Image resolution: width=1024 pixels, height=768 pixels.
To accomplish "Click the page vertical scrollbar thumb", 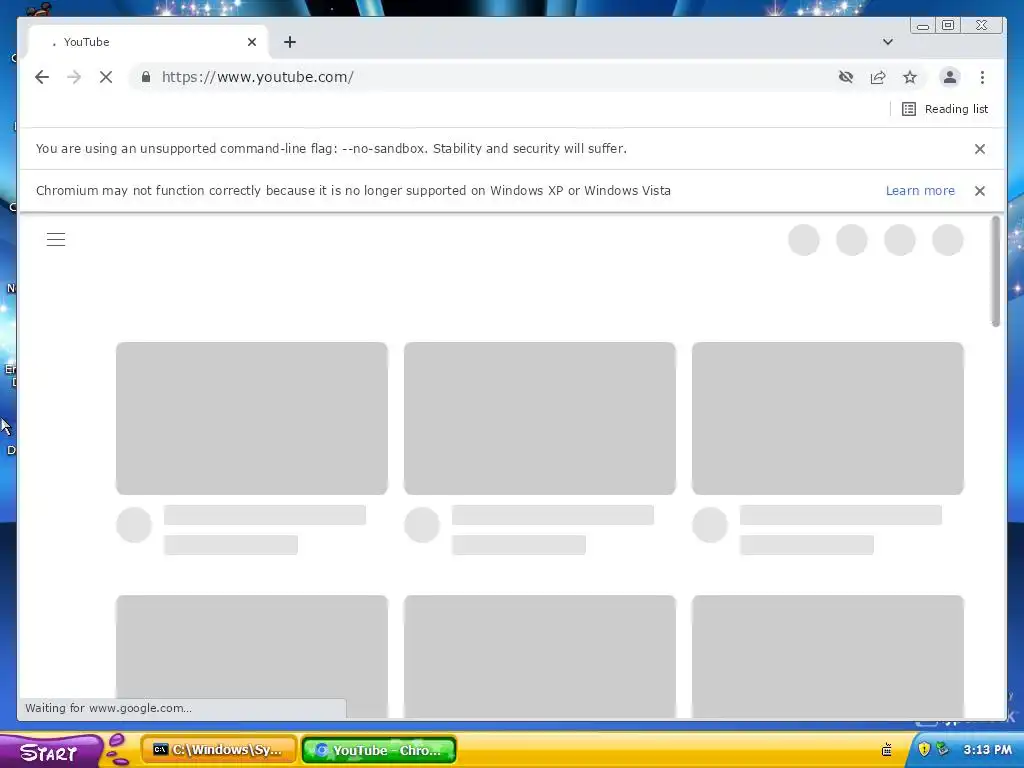I will [x=995, y=271].
